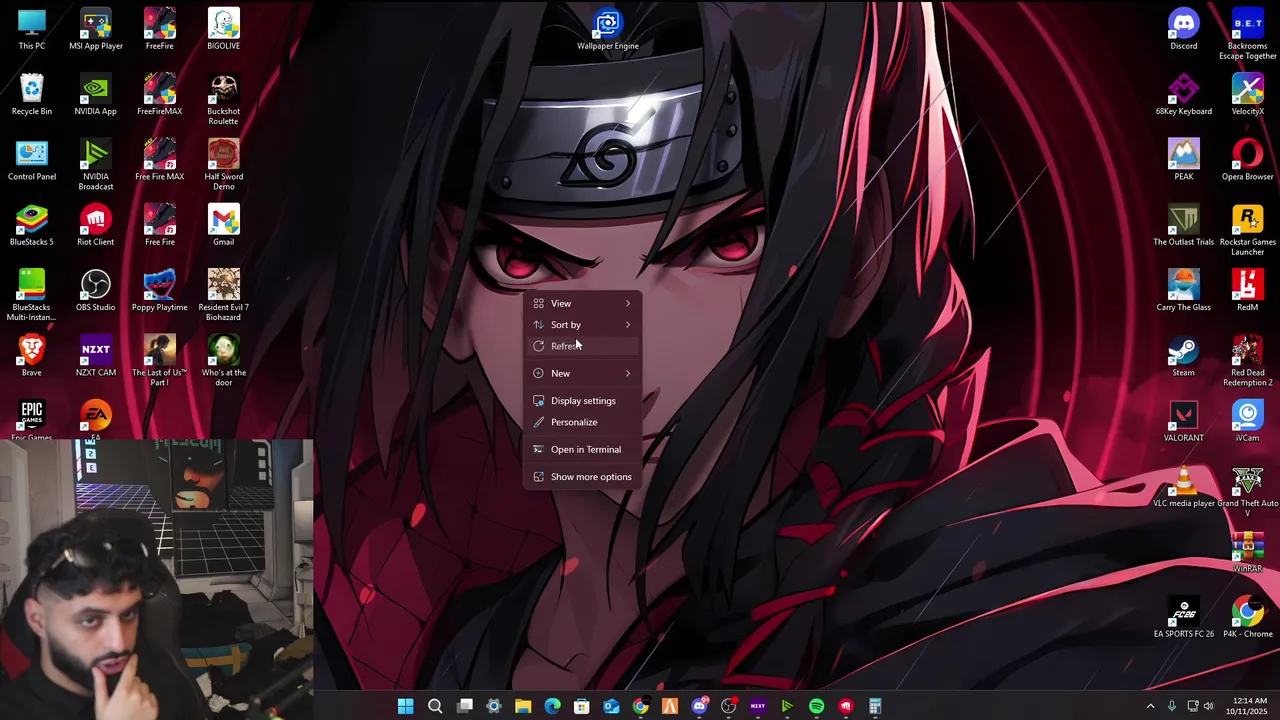Launch Grand Theft Auto V icon
The height and width of the screenshot is (720, 1280).
coord(1248,492)
